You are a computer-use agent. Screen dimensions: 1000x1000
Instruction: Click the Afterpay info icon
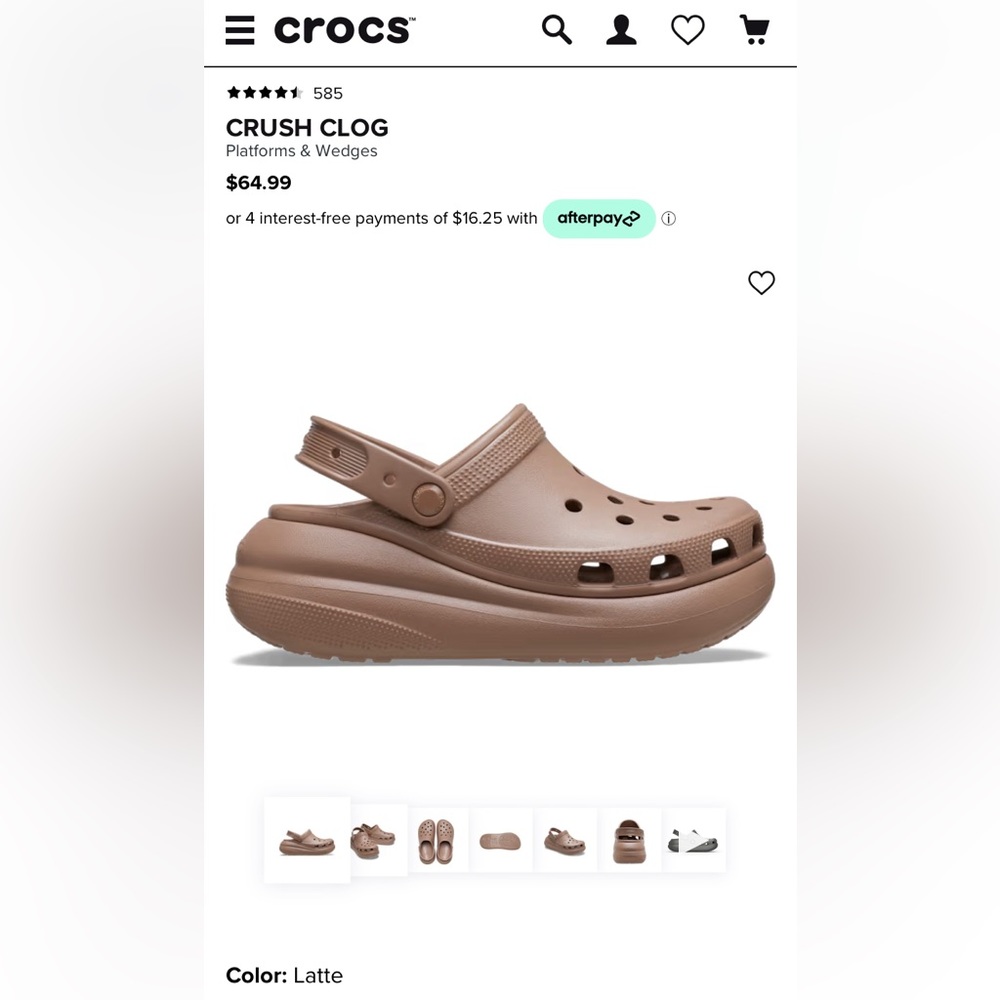click(668, 218)
